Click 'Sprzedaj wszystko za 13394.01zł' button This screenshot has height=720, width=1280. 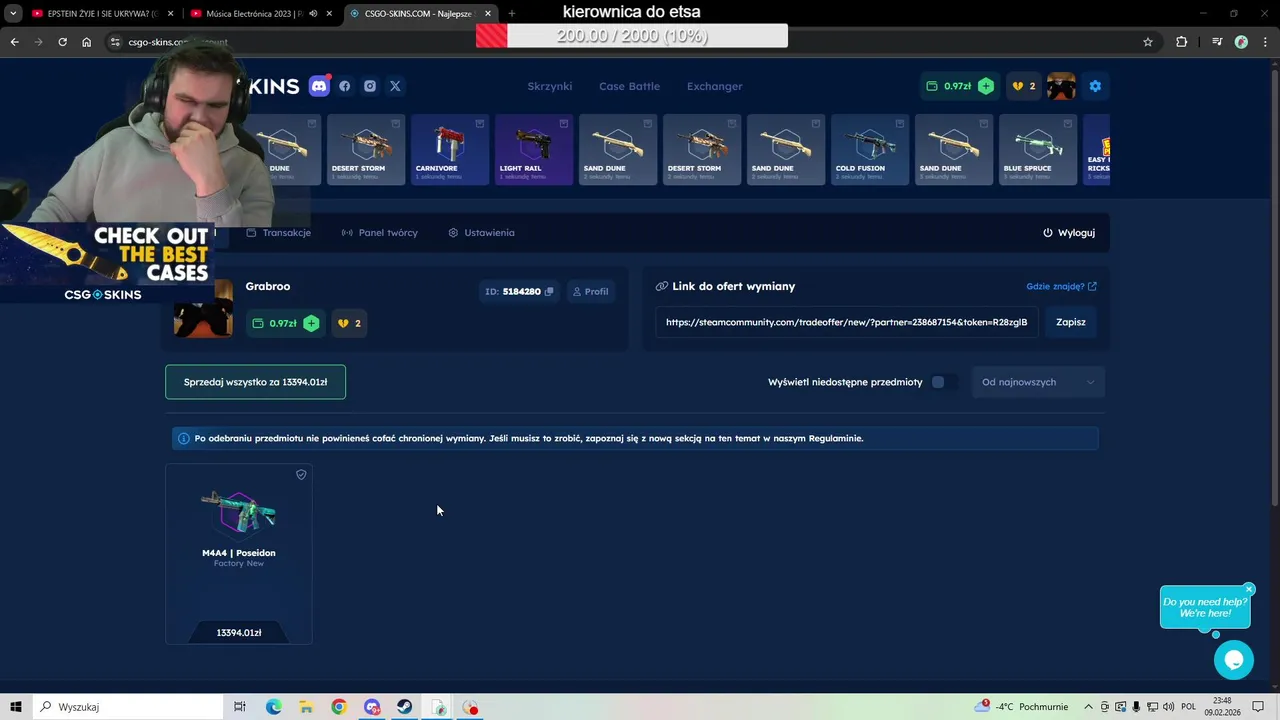256,382
